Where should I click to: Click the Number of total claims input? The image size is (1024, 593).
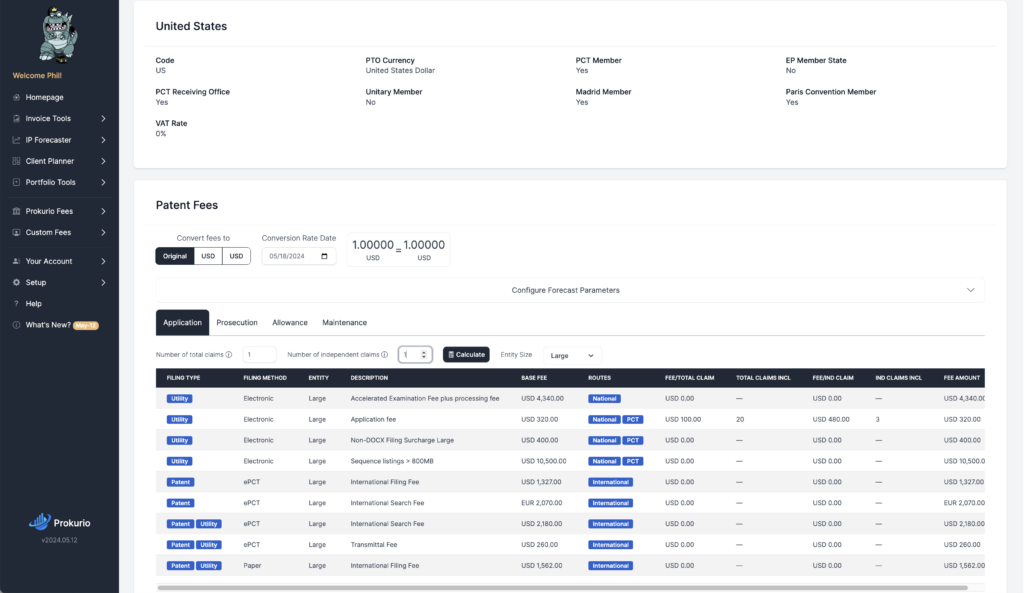click(x=259, y=355)
